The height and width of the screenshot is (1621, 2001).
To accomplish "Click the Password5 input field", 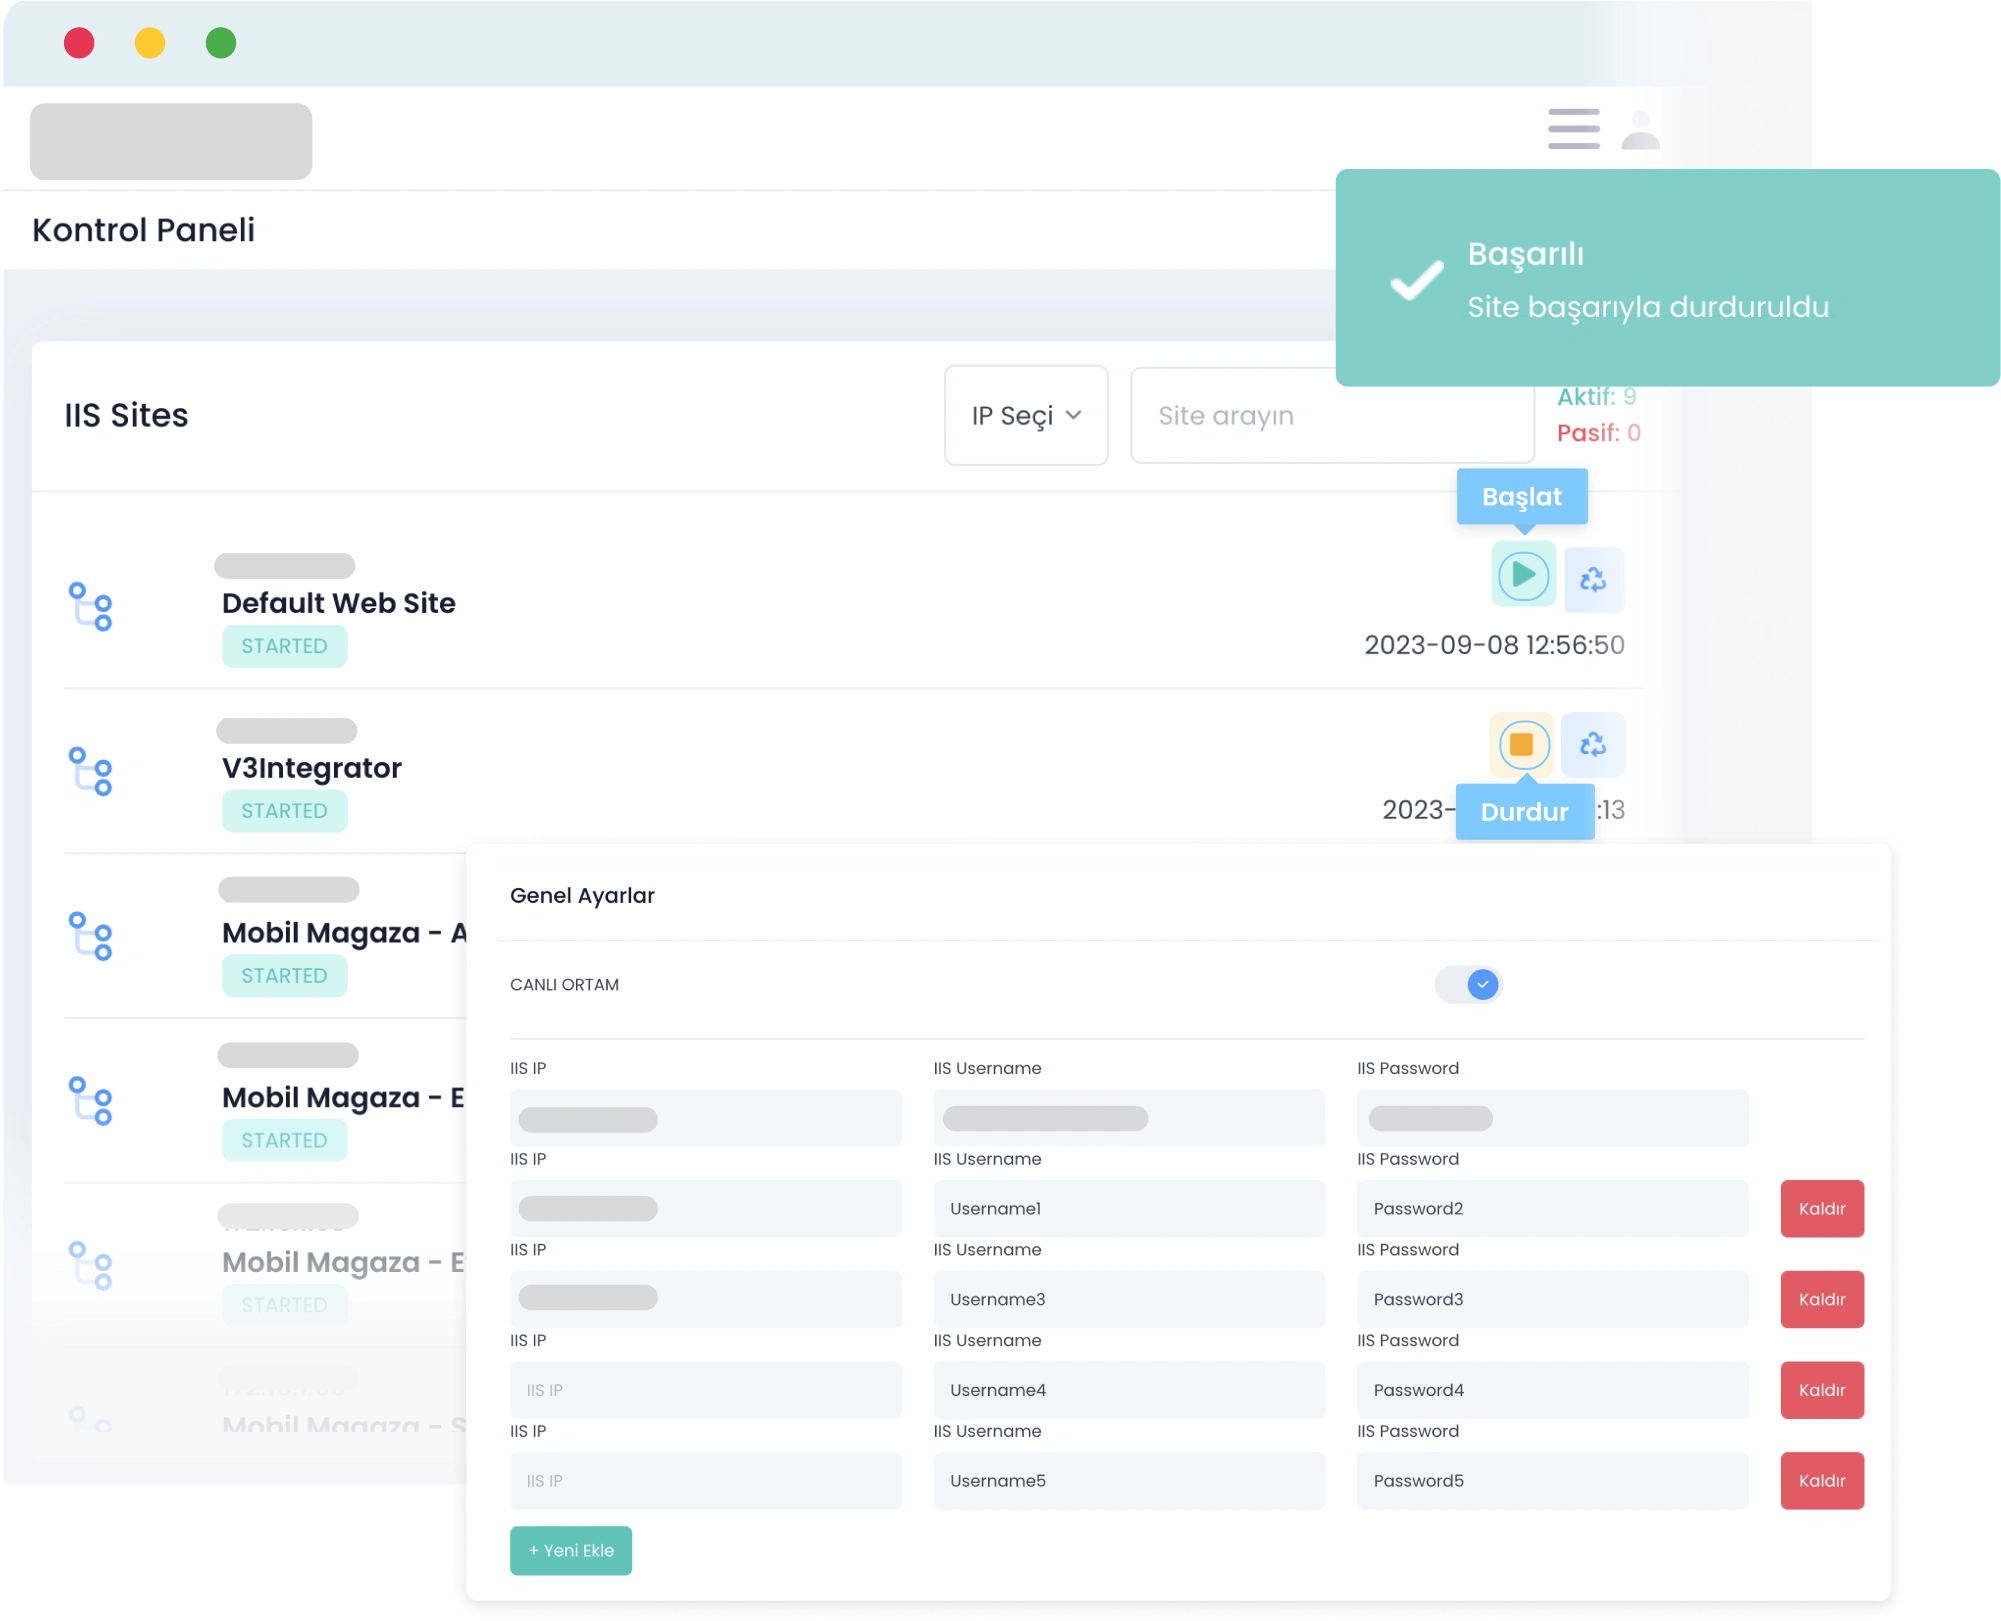I will (x=1552, y=1481).
